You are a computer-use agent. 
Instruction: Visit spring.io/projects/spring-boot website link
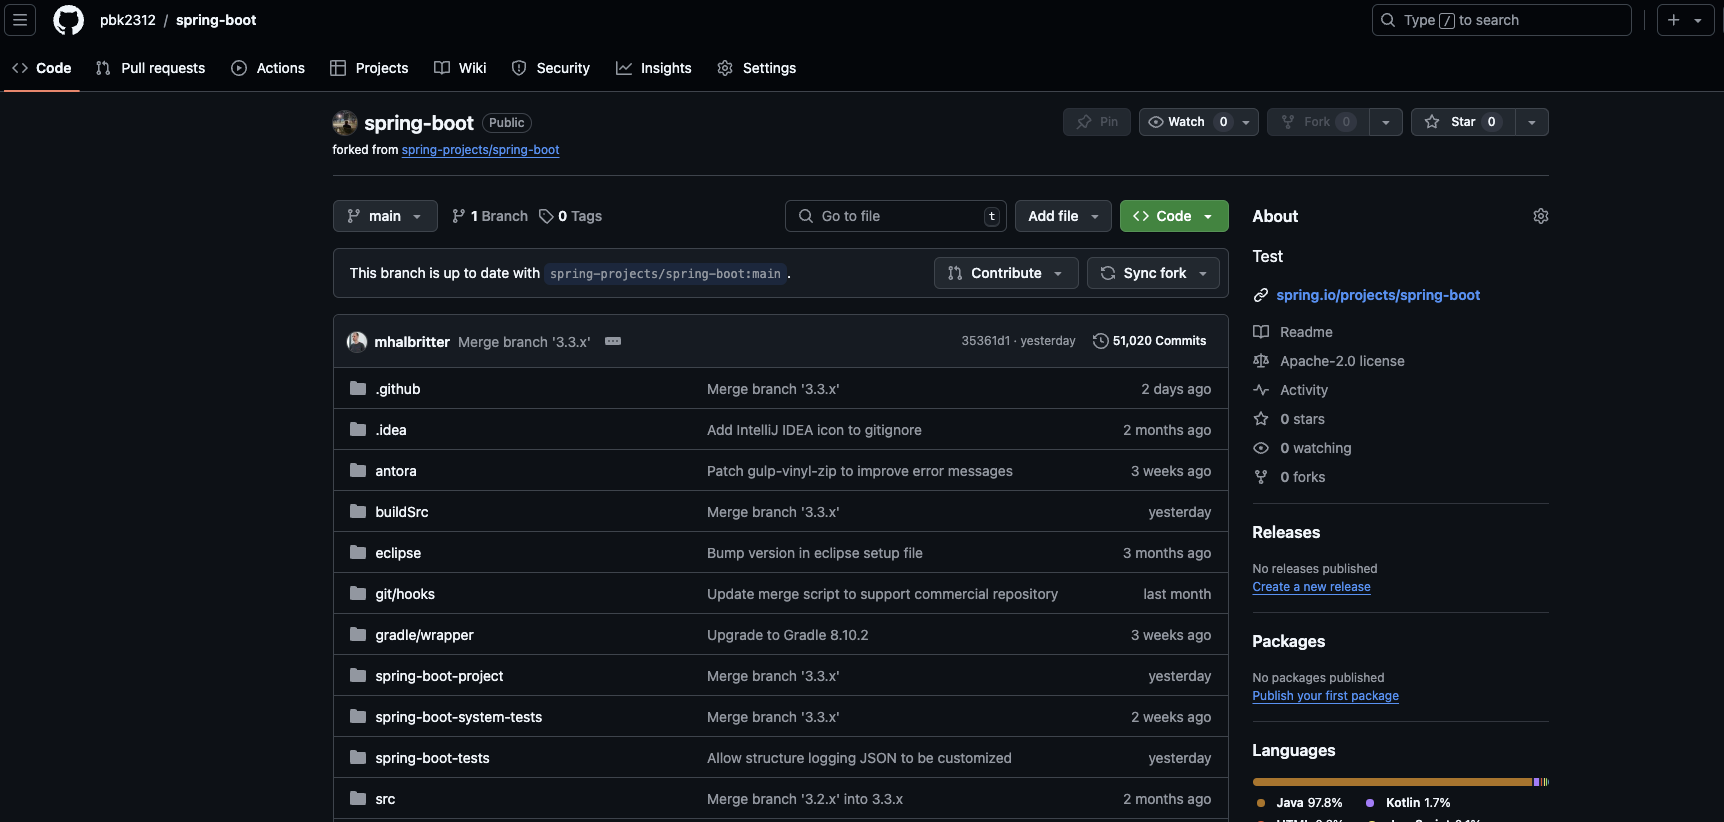pyautogui.click(x=1378, y=295)
